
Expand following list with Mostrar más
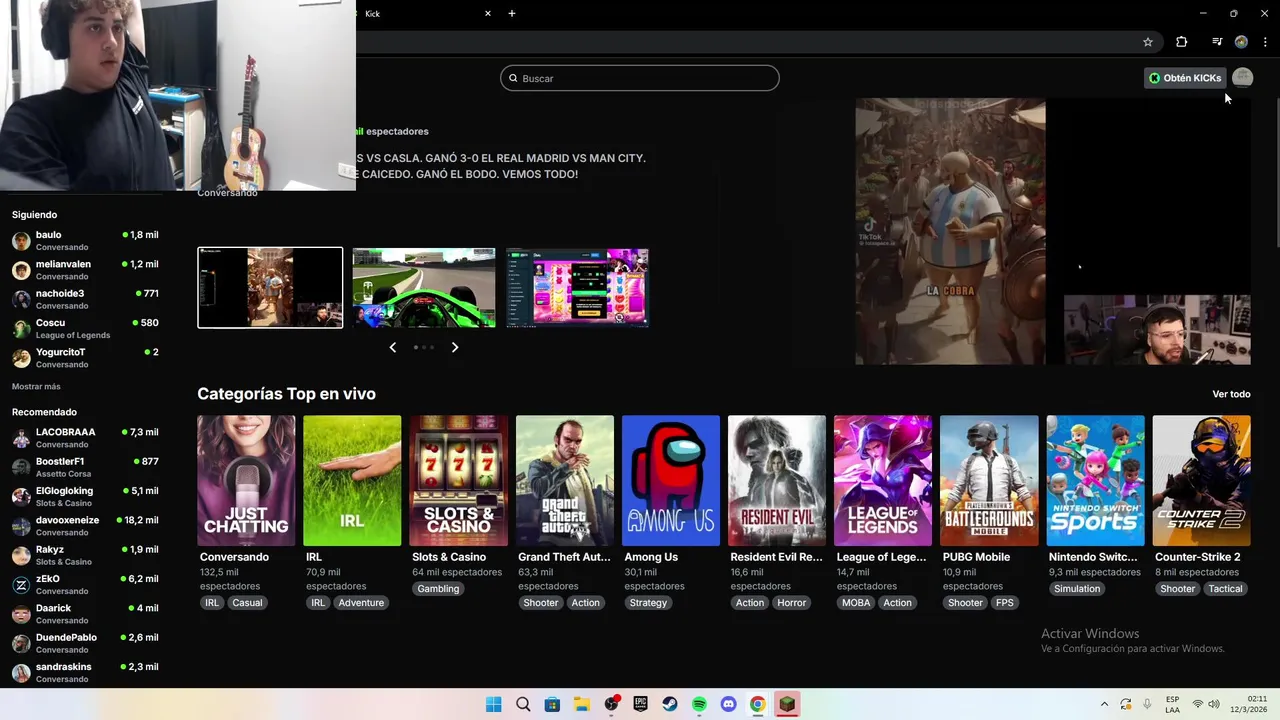coord(36,386)
